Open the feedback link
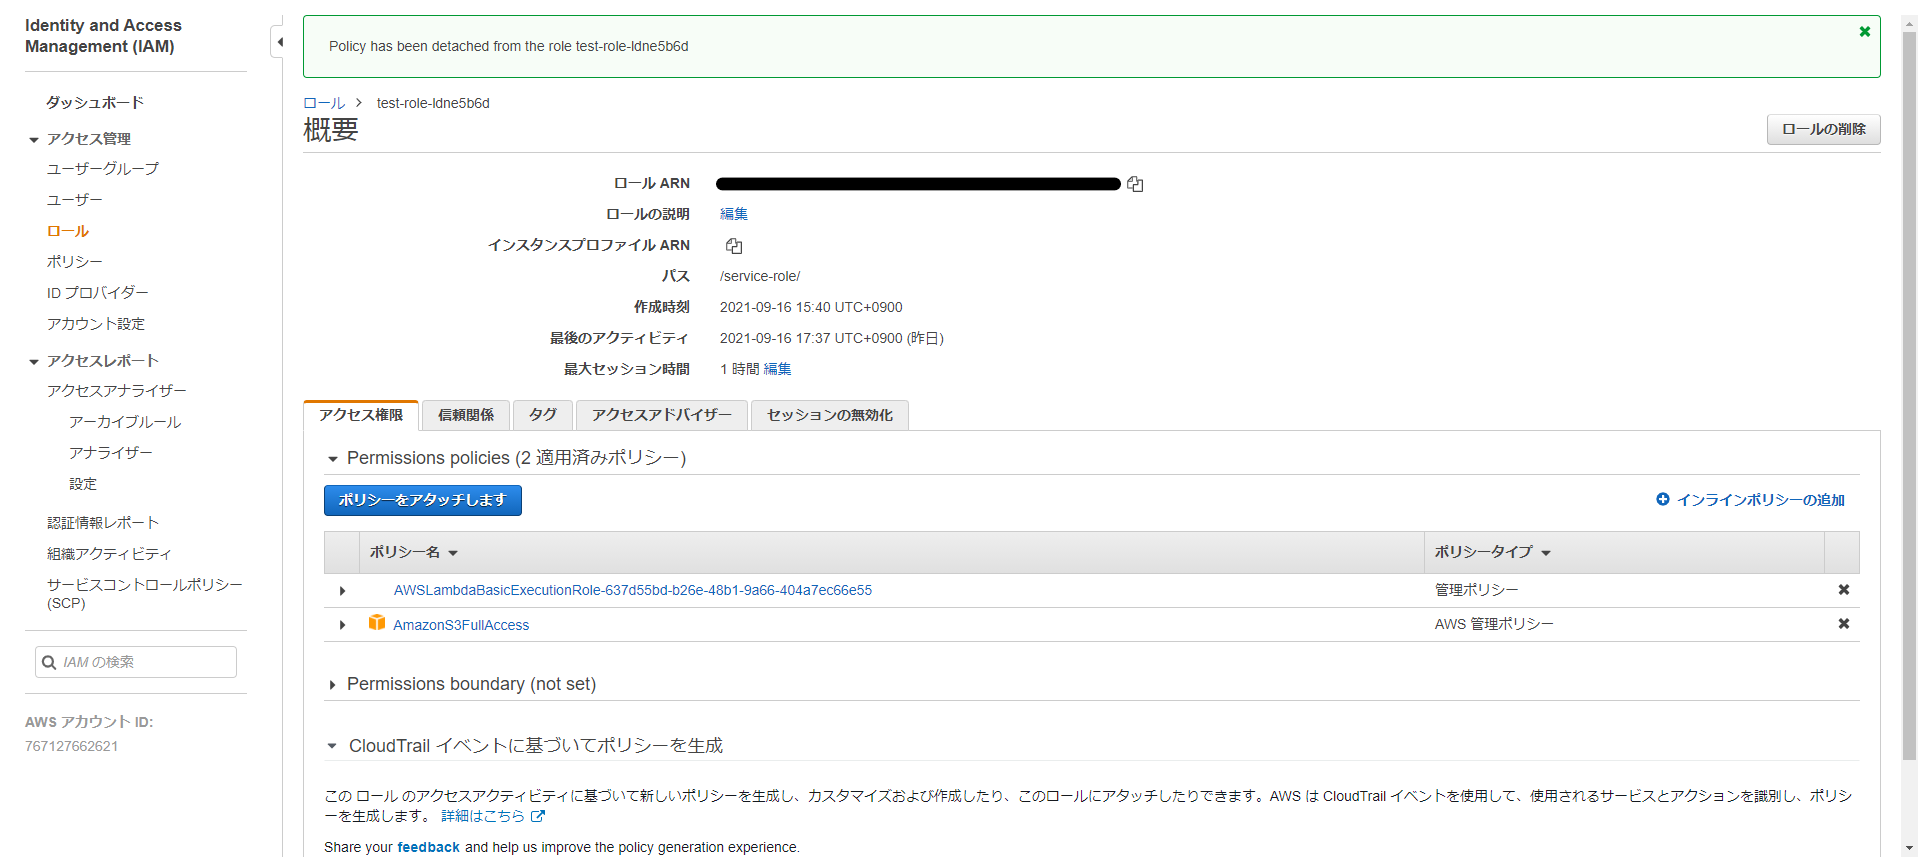 pyautogui.click(x=429, y=847)
